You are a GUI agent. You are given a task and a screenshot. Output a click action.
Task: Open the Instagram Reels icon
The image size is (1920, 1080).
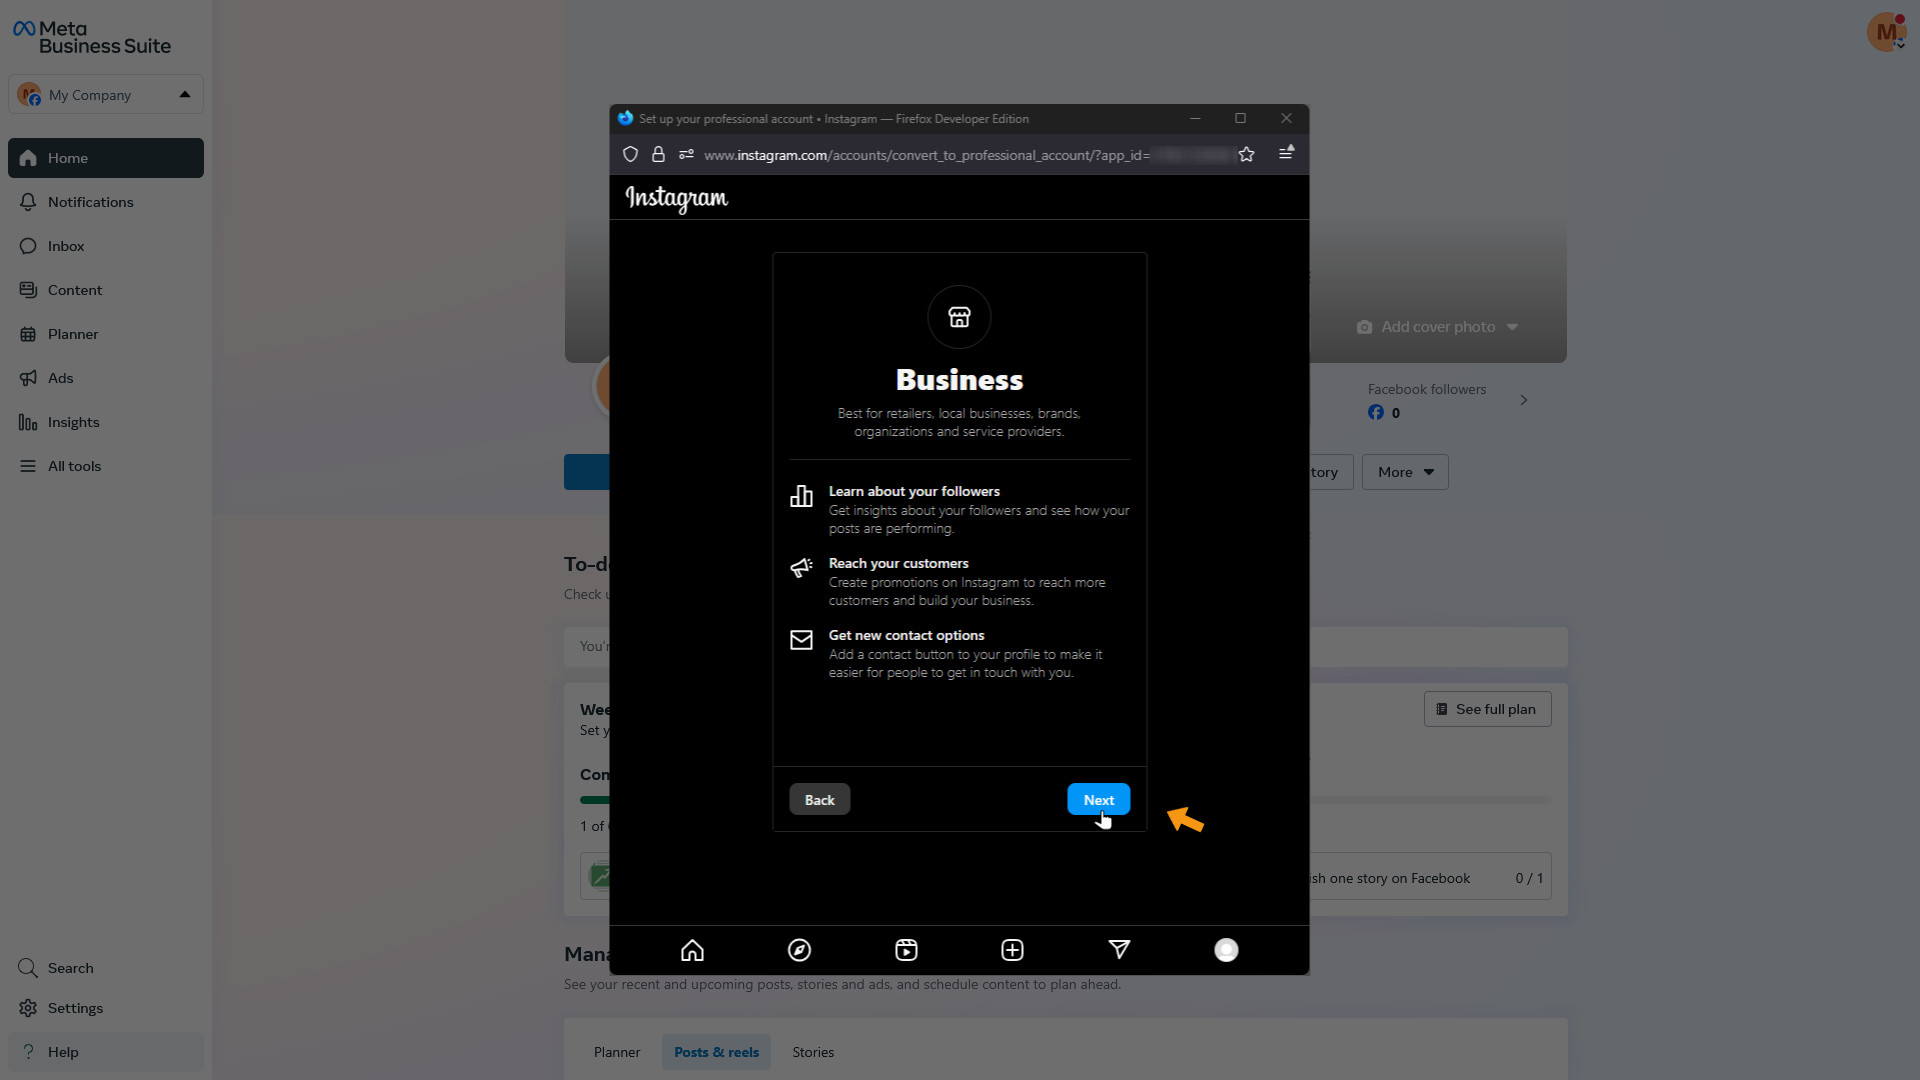(x=906, y=950)
